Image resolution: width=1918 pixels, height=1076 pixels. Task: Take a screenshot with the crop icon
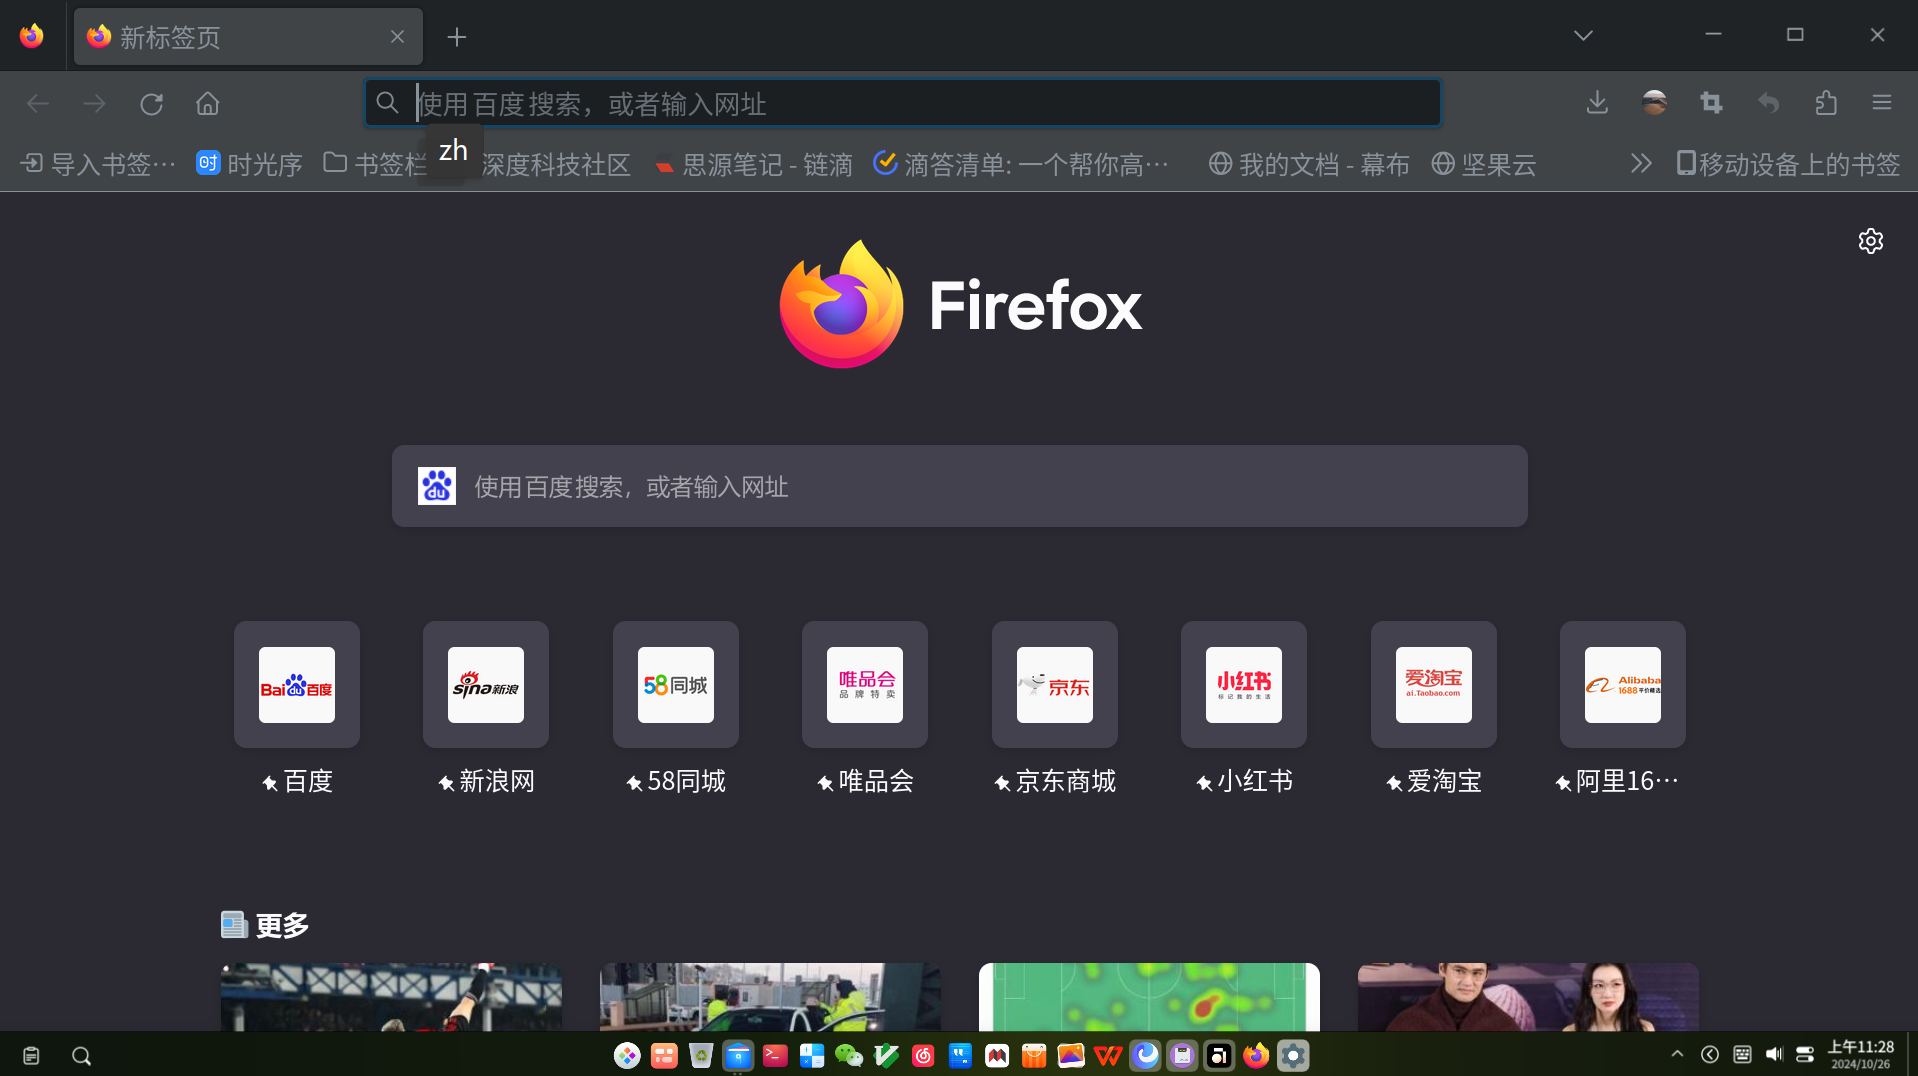pyautogui.click(x=1711, y=103)
